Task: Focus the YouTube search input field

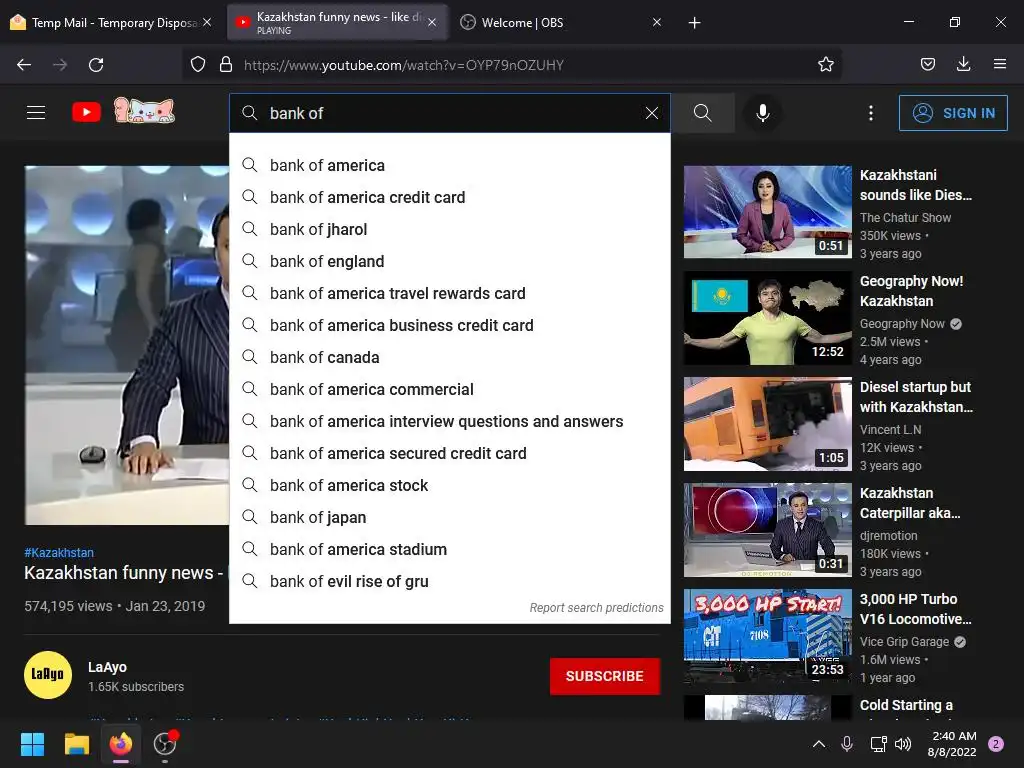Action: point(451,113)
